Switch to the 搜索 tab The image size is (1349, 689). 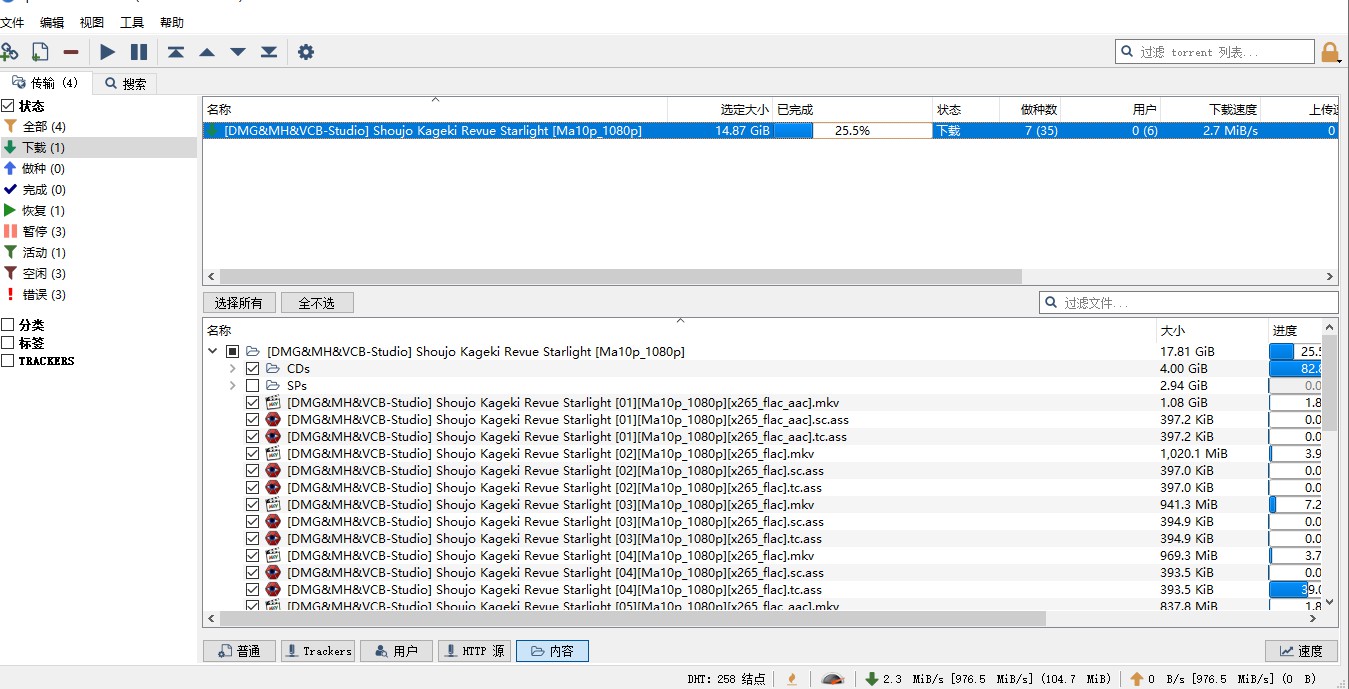pyautogui.click(x=125, y=84)
